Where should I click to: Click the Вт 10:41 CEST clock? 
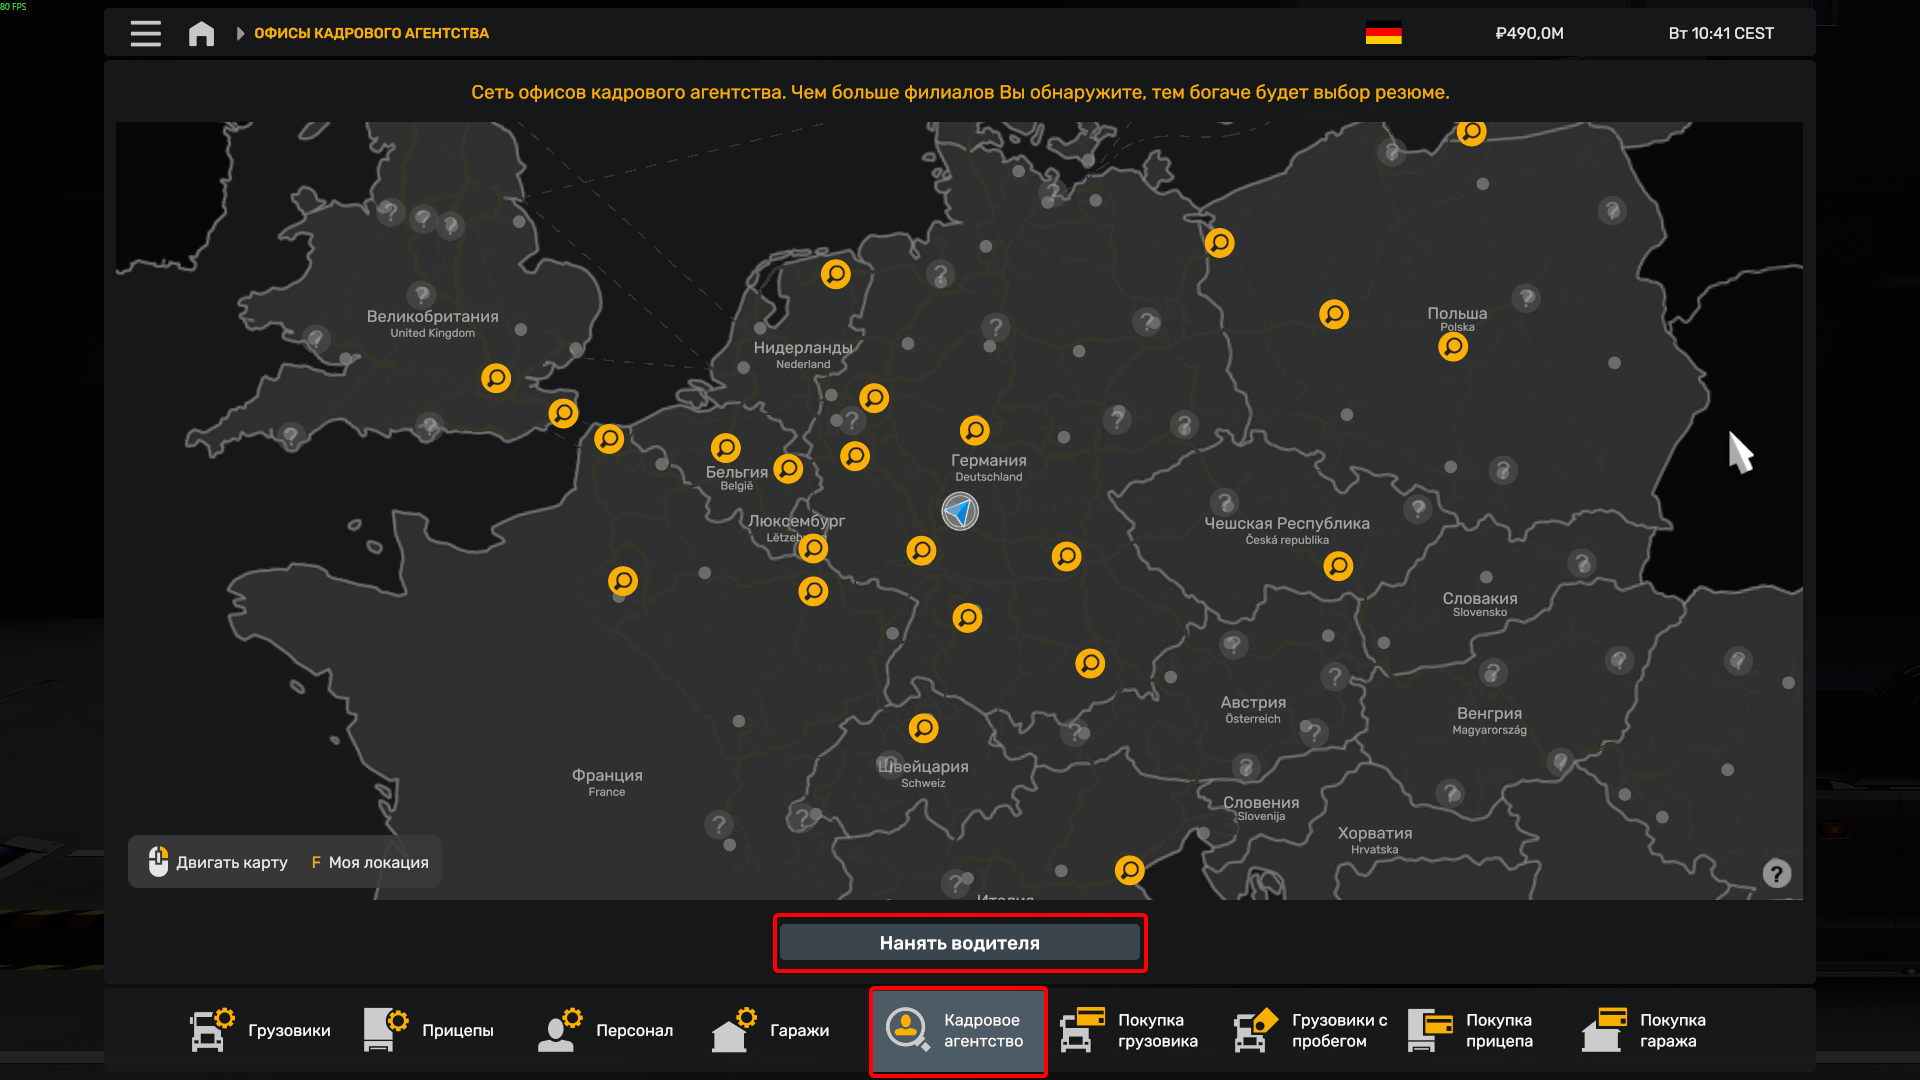tap(1721, 33)
